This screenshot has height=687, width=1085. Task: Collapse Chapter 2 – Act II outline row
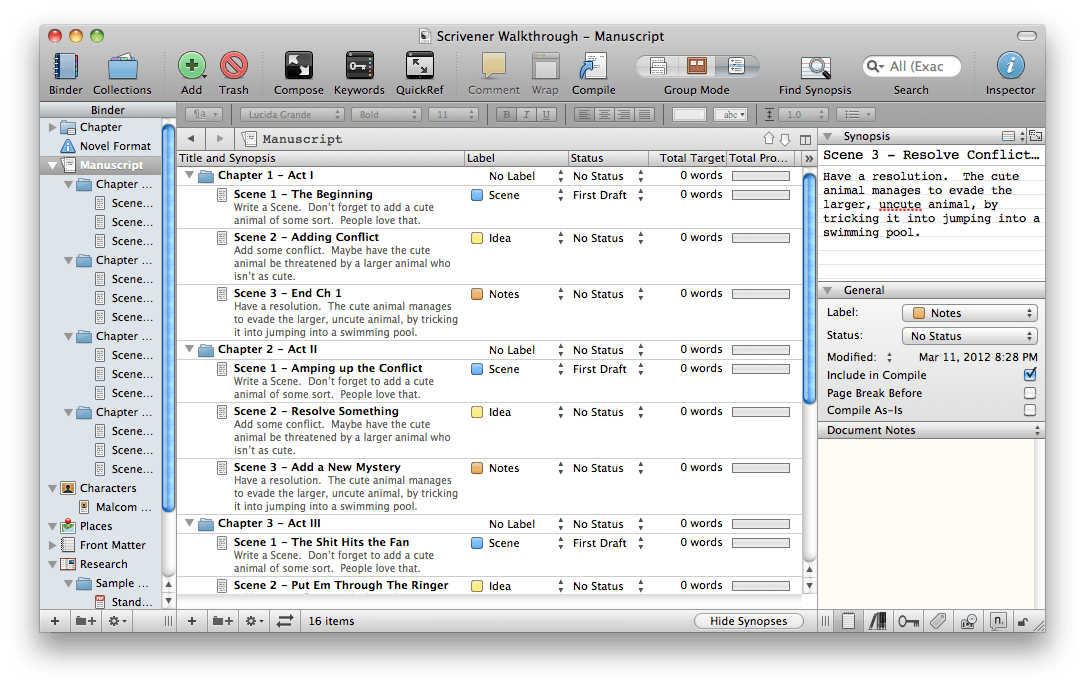pos(189,349)
